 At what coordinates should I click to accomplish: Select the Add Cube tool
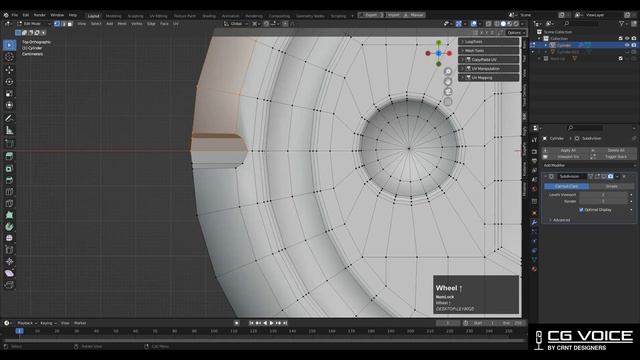point(9,143)
